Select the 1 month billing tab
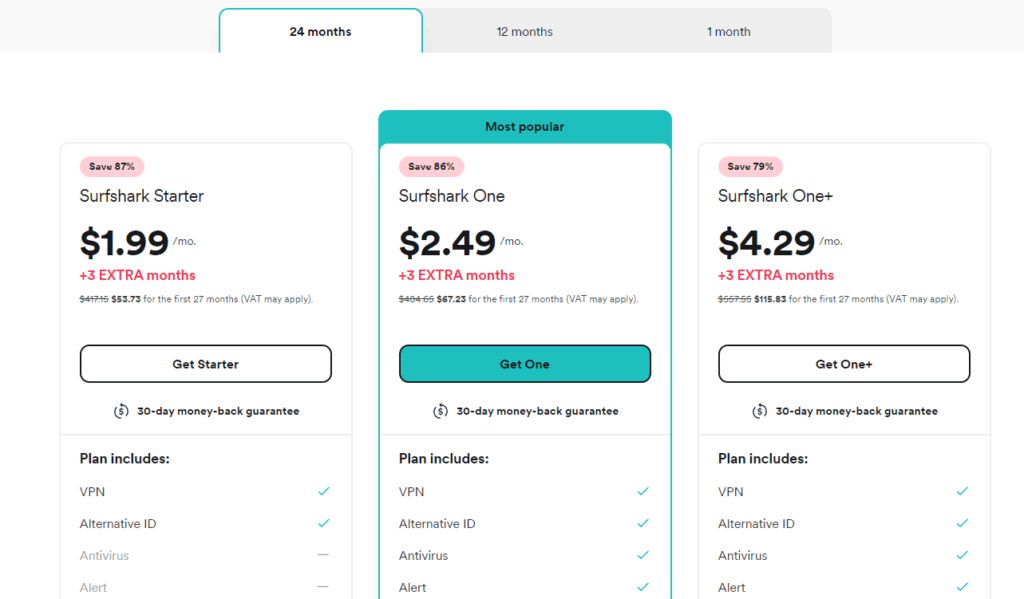Viewport: 1024px width, 599px height. (729, 31)
